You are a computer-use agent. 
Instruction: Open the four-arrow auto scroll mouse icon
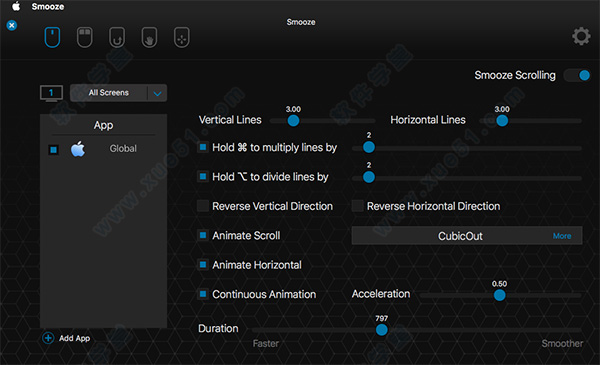click(x=182, y=37)
